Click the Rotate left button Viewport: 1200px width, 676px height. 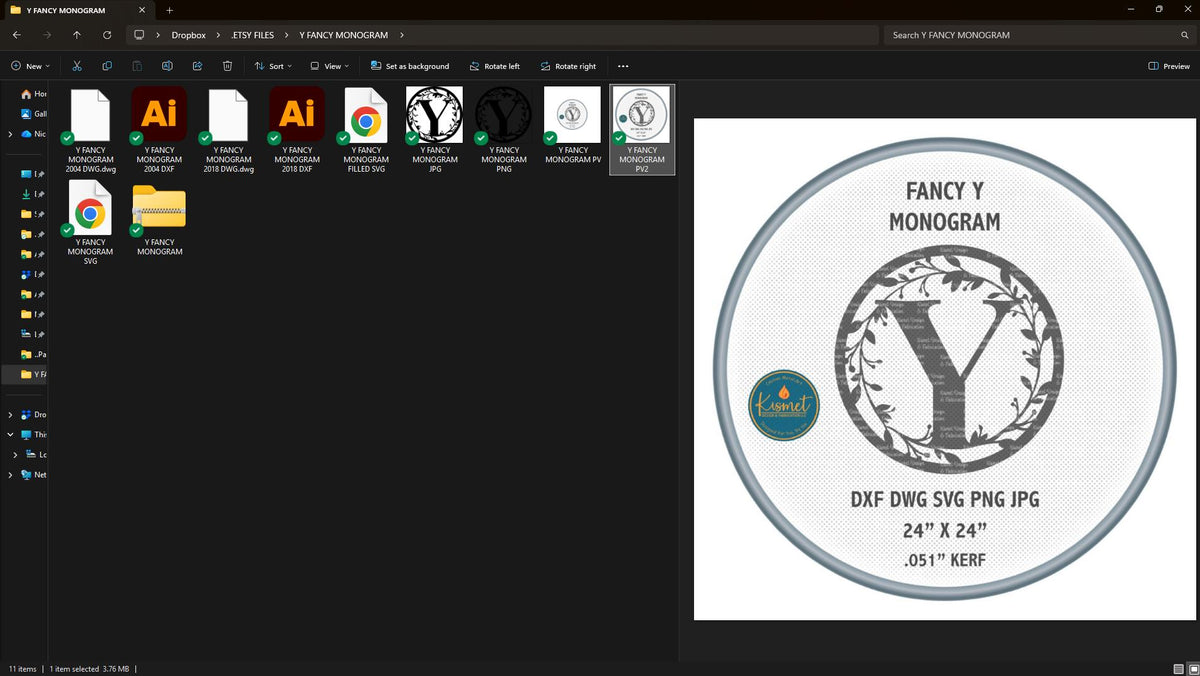click(494, 66)
